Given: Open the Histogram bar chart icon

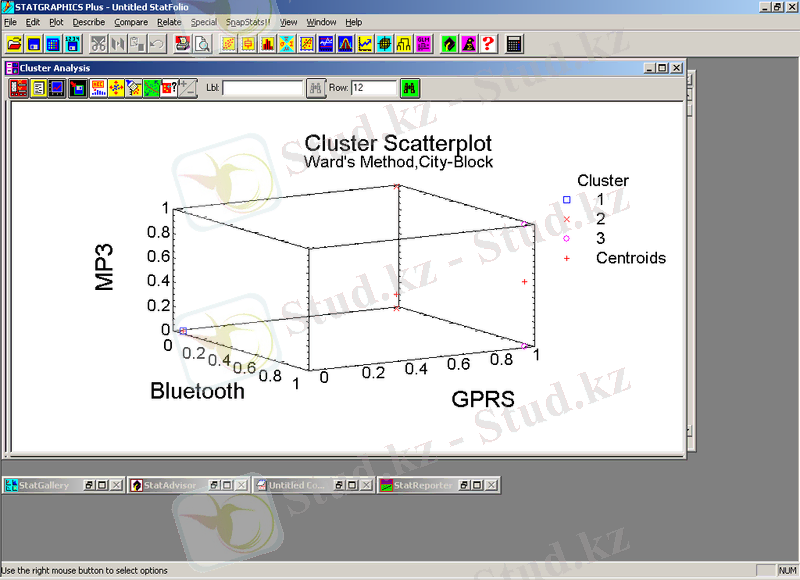Looking at the screenshot, I should click(267, 44).
